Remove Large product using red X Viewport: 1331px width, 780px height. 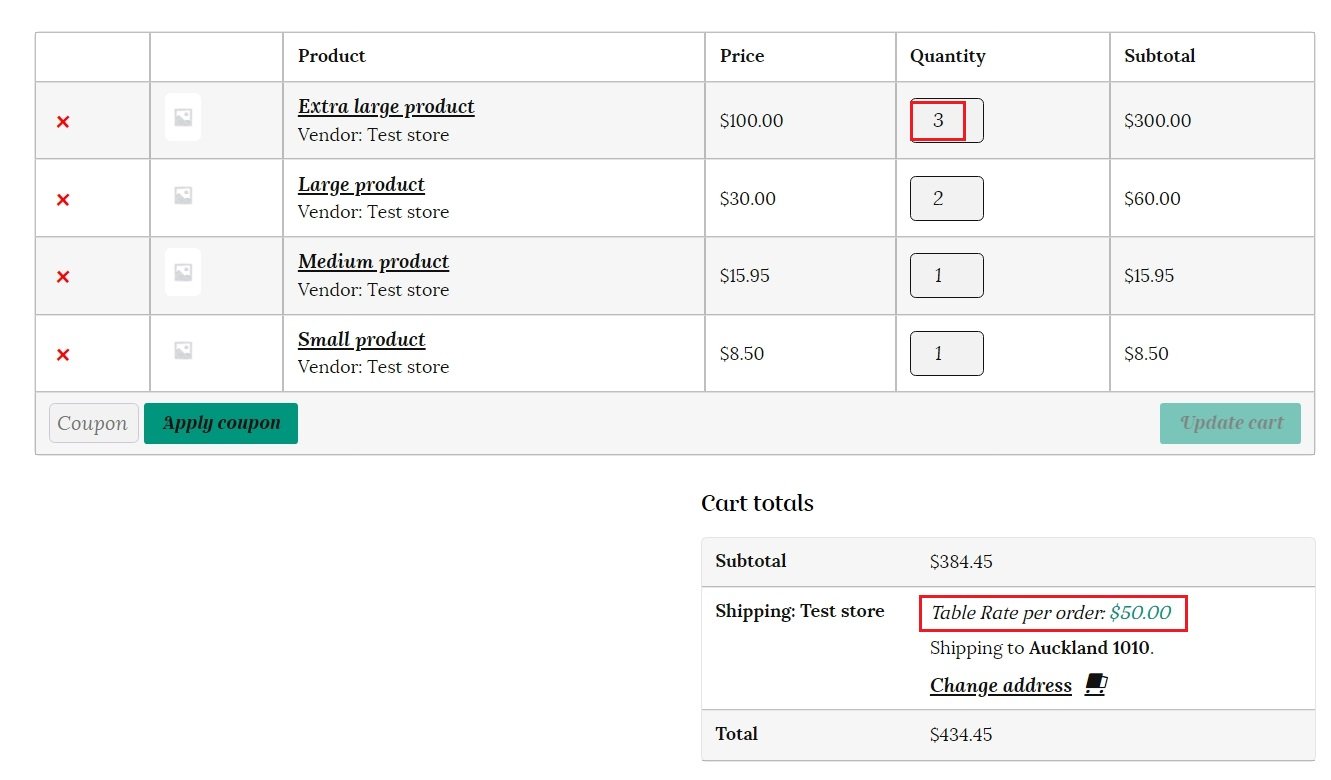63,200
